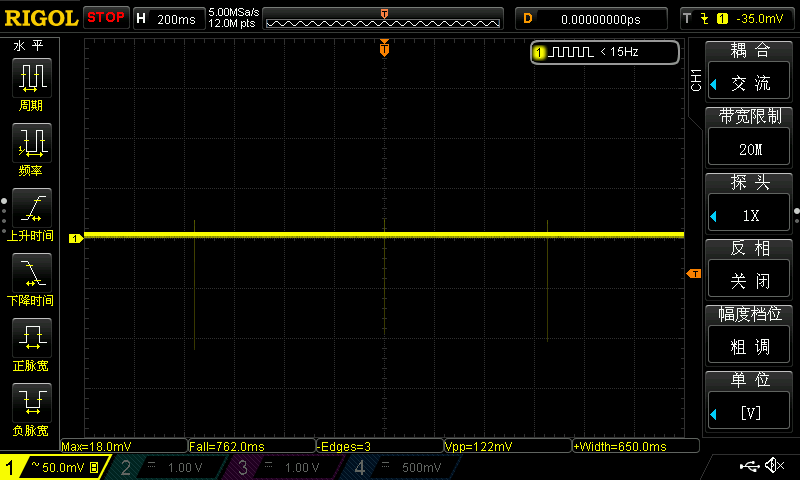Screen dimensions: 800x480
Task: Click the Vpp=122mV measurement result
Action: coord(508,446)
